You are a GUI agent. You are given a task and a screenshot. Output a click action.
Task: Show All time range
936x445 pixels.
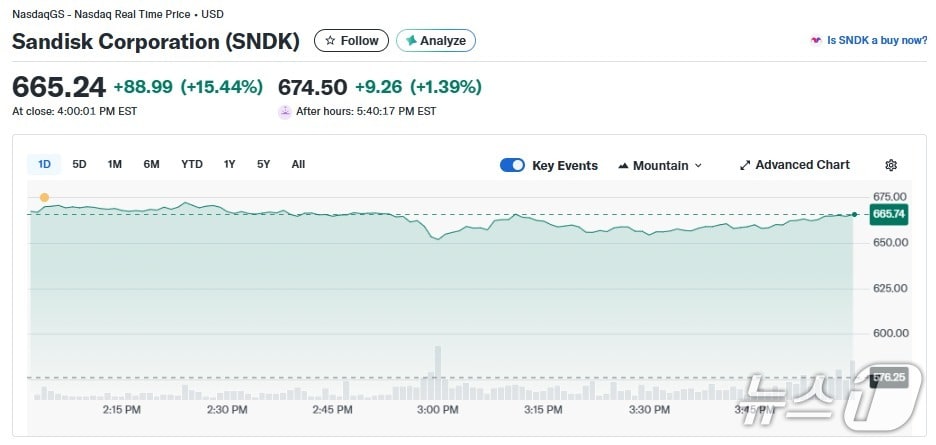click(x=298, y=164)
